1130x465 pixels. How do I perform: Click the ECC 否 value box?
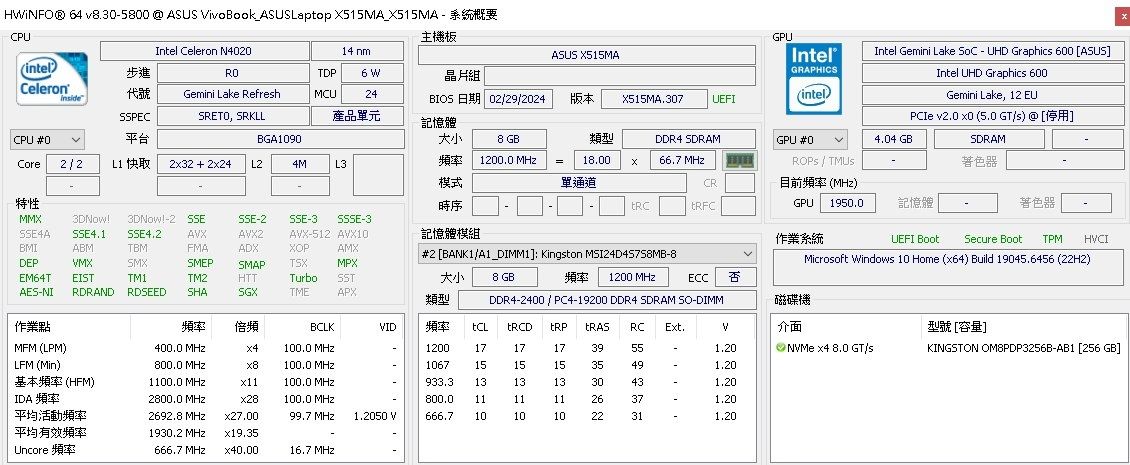point(735,277)
